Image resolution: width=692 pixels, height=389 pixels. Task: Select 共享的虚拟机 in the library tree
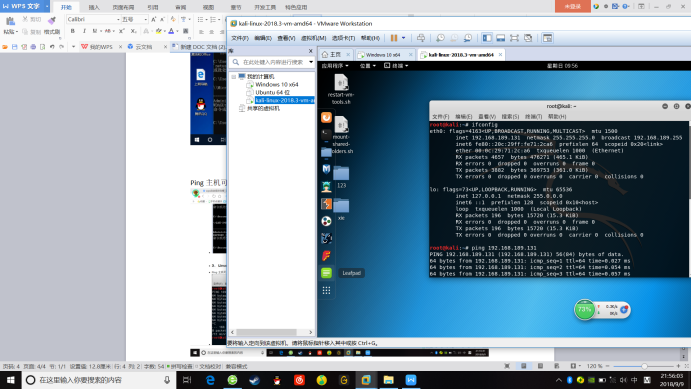[x=263, y=108]
